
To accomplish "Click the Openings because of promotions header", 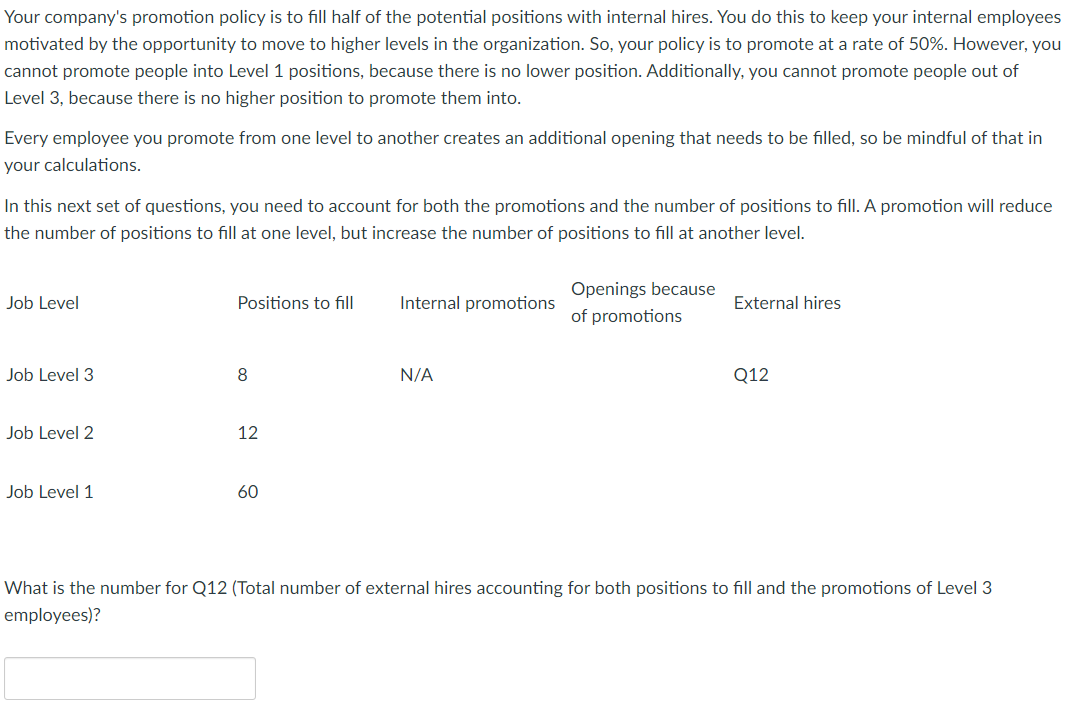I will (x=643, y=302).
